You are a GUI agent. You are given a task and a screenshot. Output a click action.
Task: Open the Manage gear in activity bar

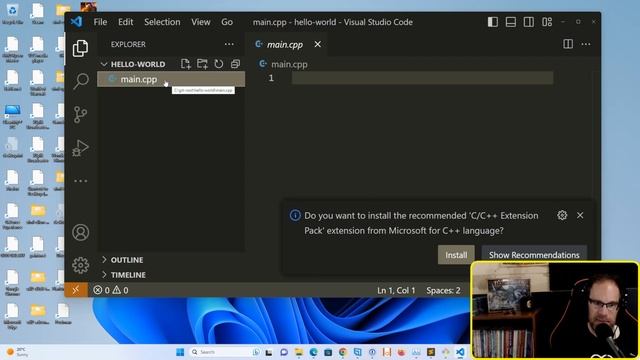[x=80, y=265]
